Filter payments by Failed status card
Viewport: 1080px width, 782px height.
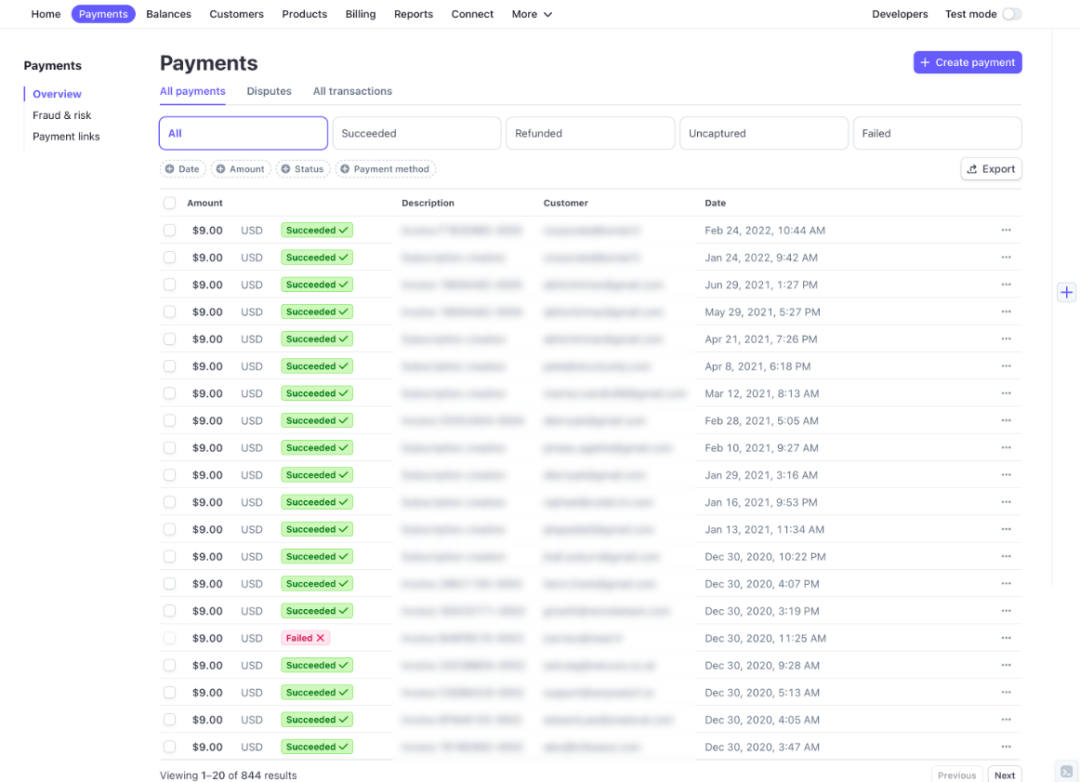[x=937, y=133]
